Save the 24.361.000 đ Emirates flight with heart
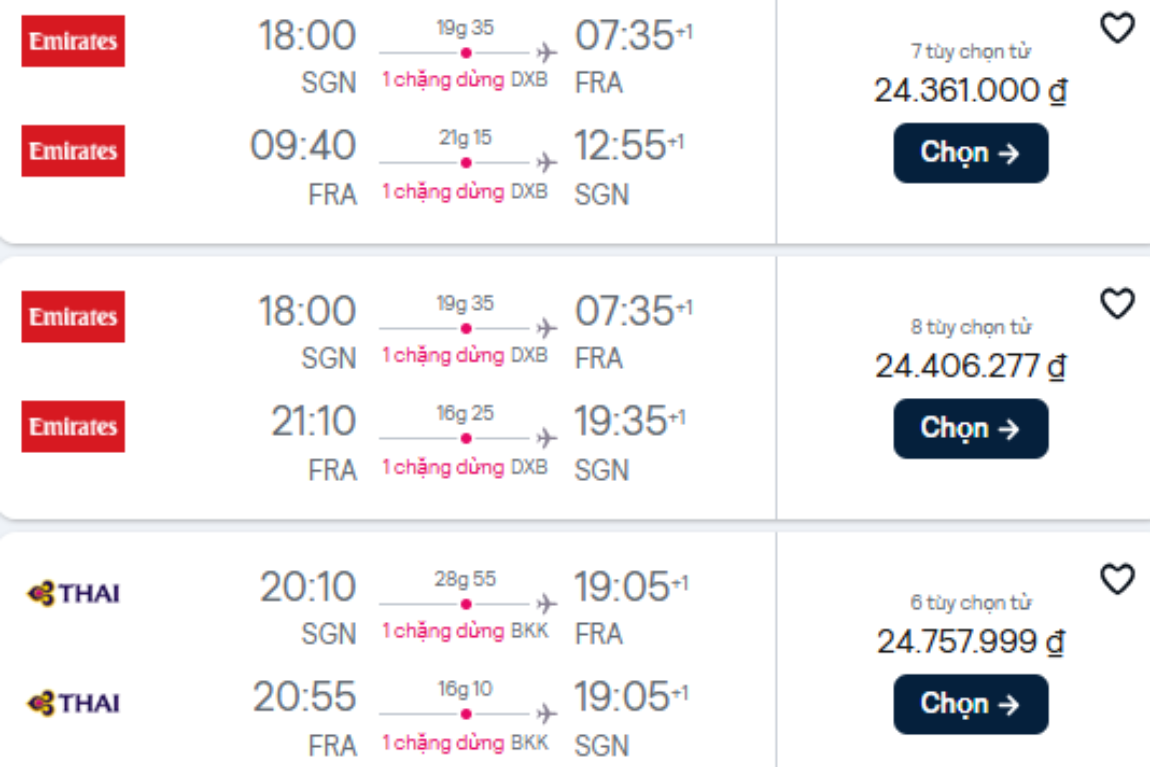 click(1117, 29)
